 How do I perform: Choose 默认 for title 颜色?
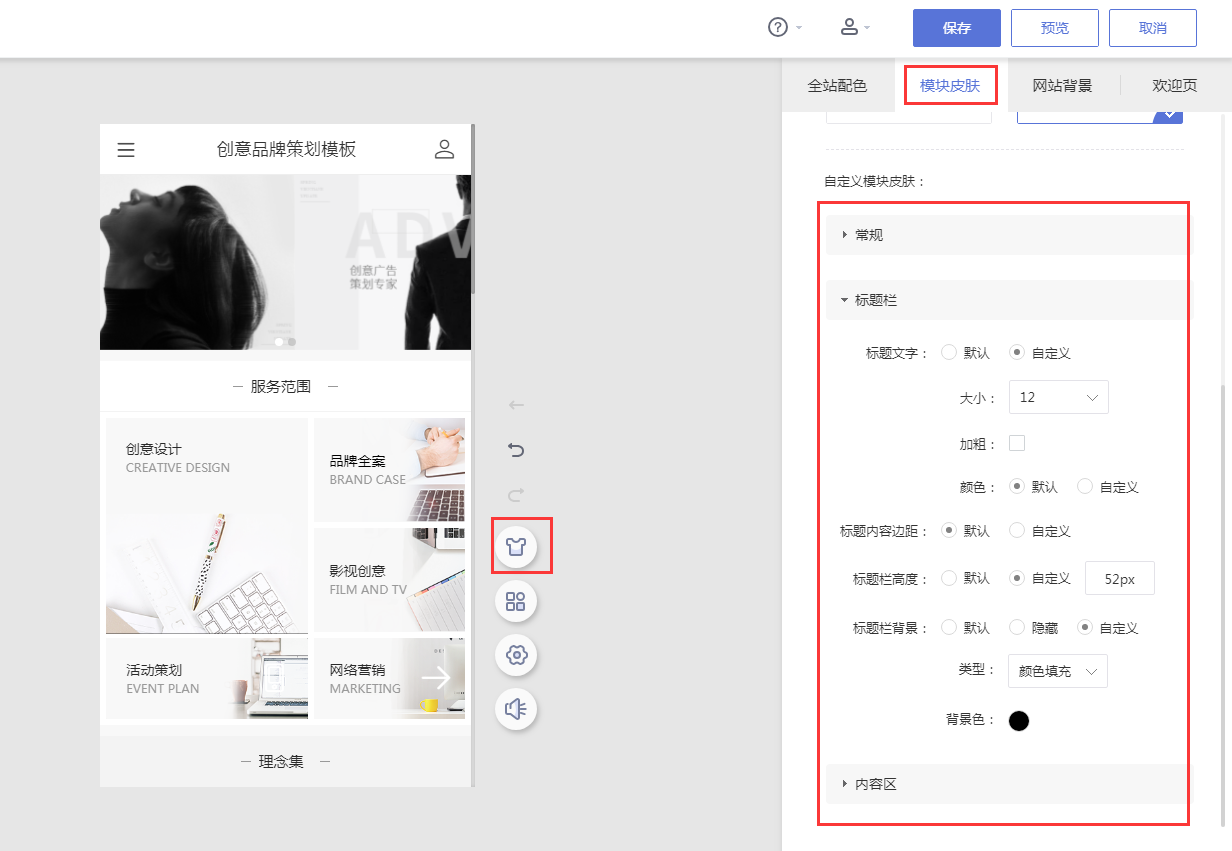1017,487
